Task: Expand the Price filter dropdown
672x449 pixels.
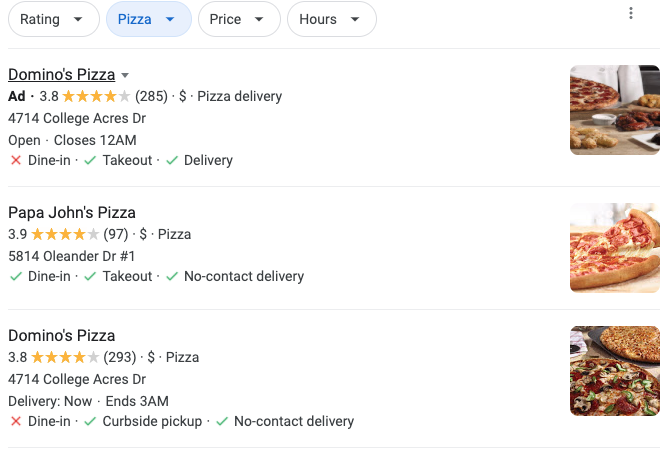Action: pyautogui.click(x=237, y=19)
